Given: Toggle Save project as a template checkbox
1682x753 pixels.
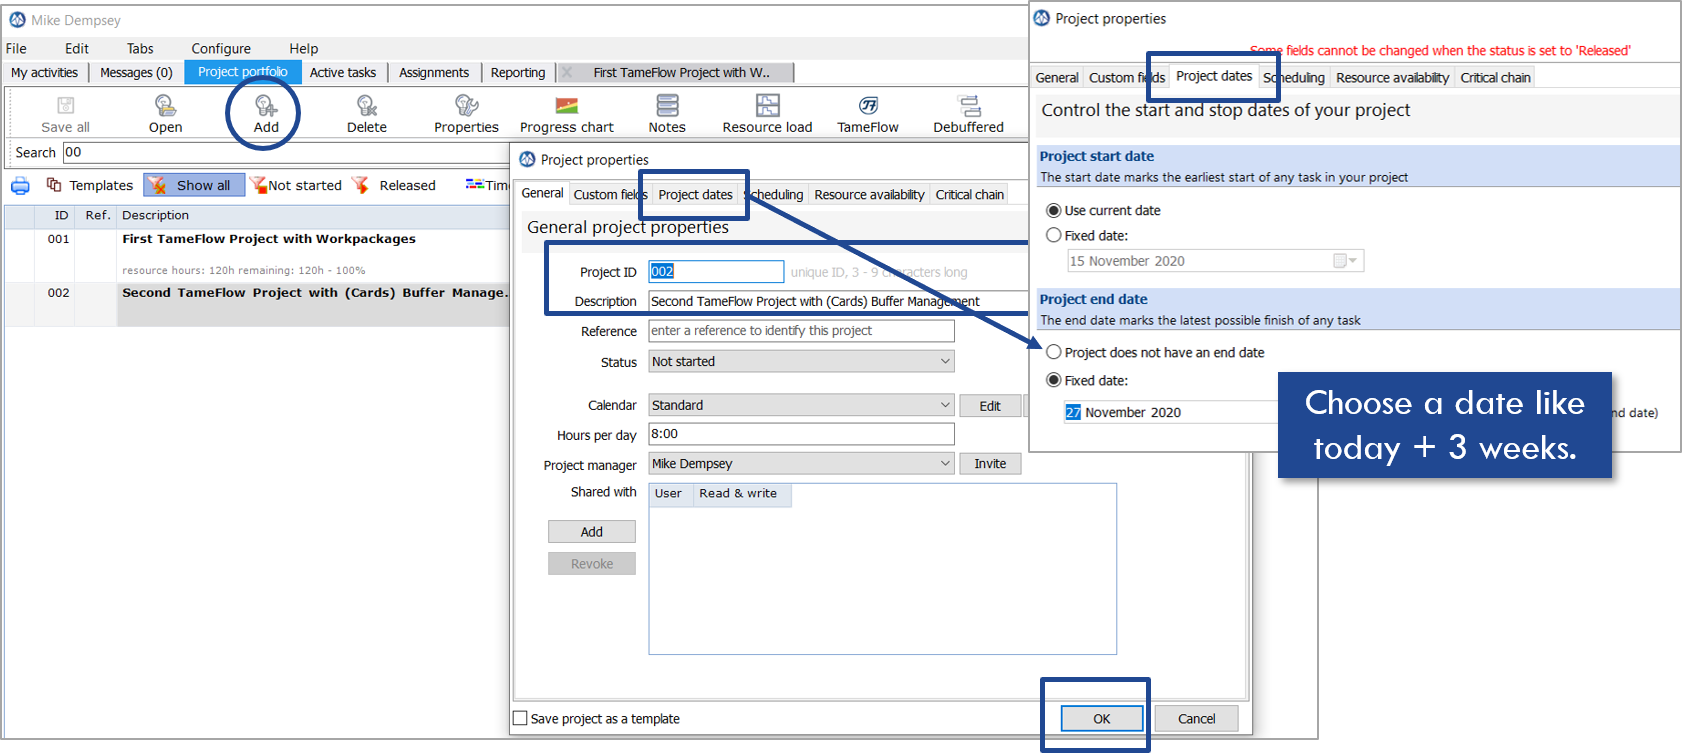Looking at the screenshot, I should [x=520, y=718].
